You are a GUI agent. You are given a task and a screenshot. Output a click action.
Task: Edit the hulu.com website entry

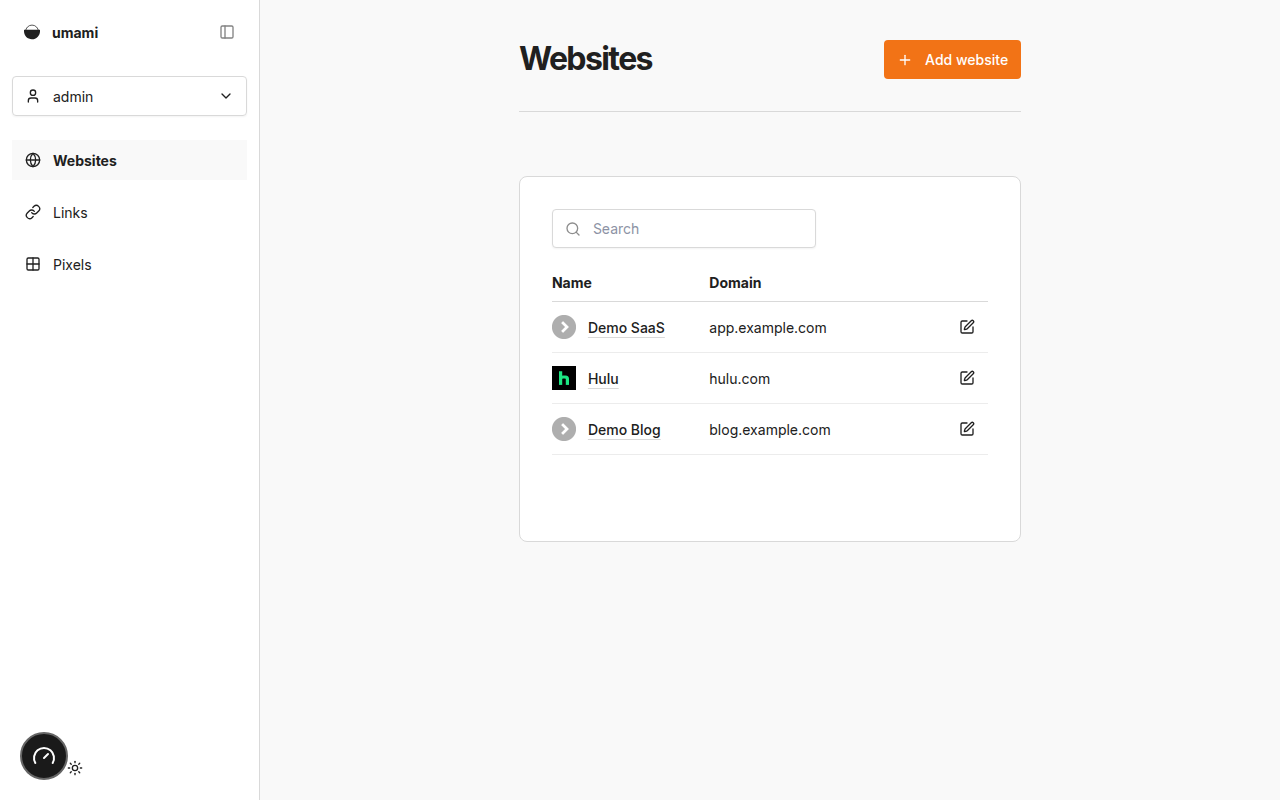coord(967,377)
